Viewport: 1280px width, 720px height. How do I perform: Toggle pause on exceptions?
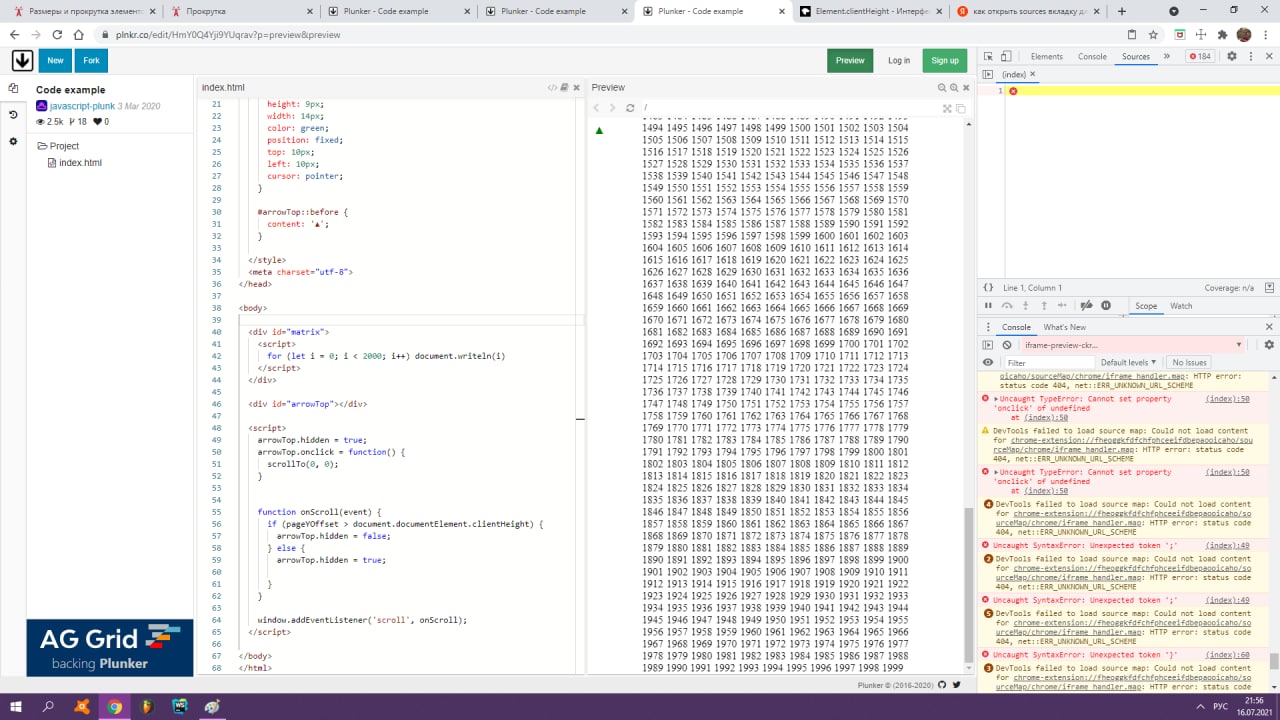(x=1106, y=306)
